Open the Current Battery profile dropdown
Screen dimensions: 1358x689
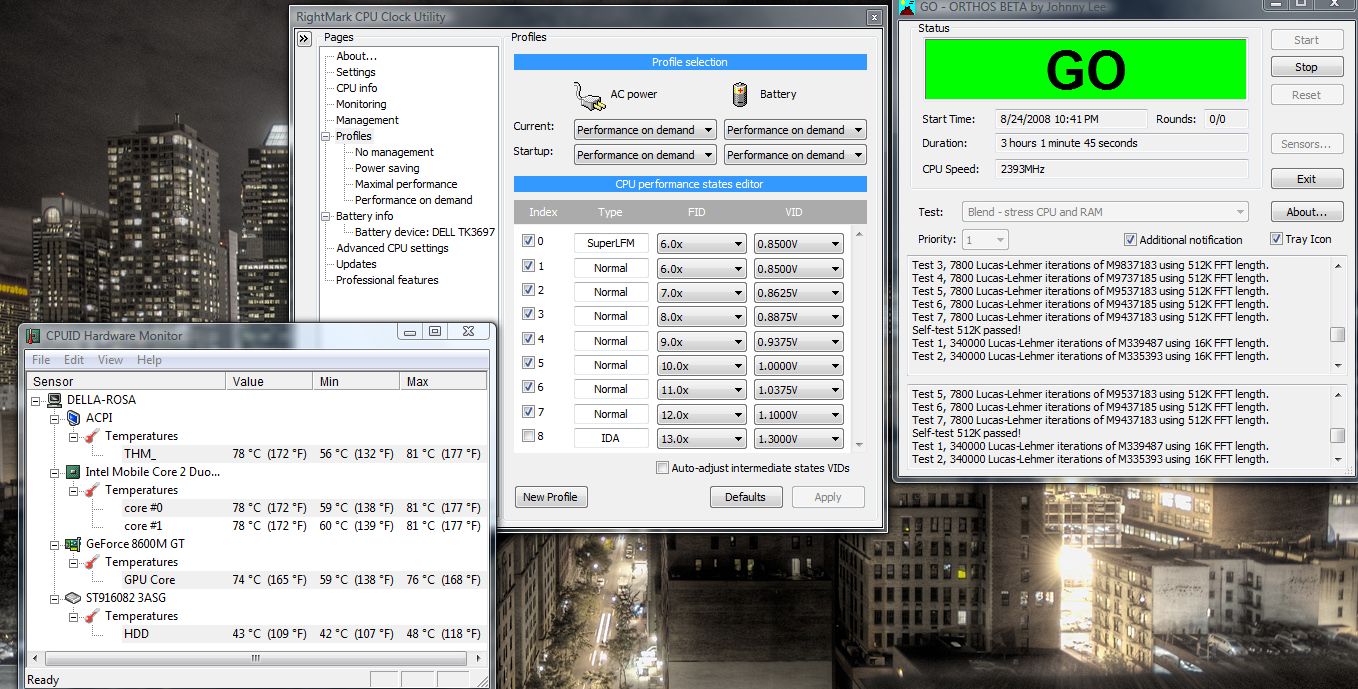[795, 130]
